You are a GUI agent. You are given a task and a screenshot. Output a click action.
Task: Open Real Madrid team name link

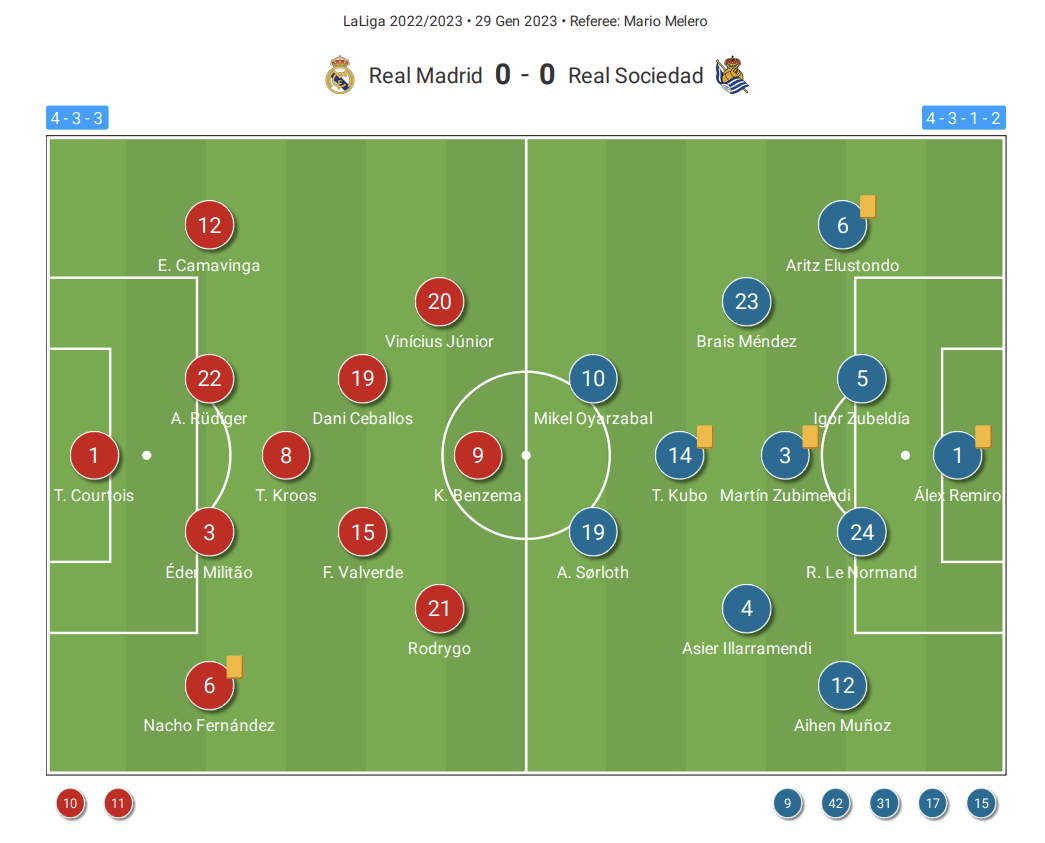click(425, 75)
